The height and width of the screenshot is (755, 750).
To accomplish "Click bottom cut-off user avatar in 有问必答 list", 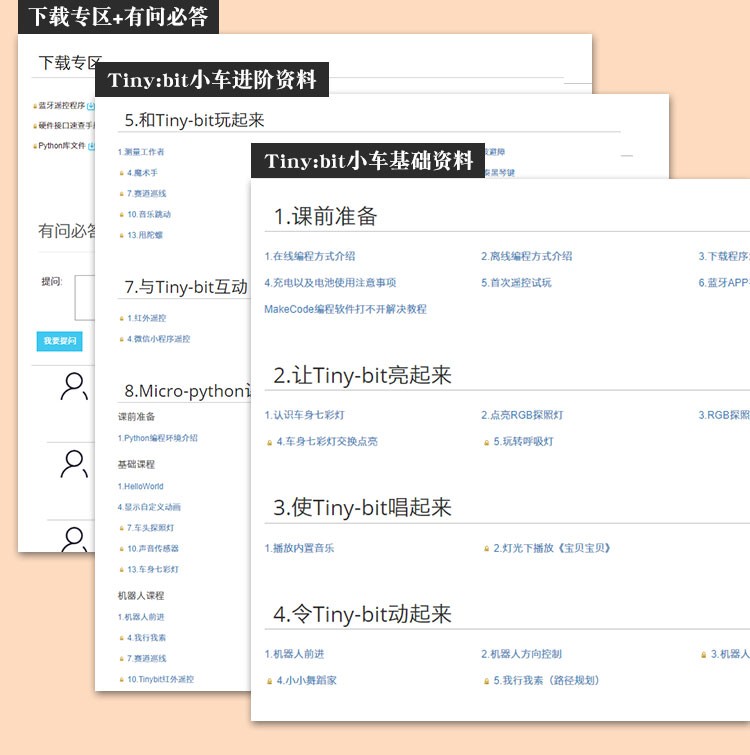I will [75, 539].
